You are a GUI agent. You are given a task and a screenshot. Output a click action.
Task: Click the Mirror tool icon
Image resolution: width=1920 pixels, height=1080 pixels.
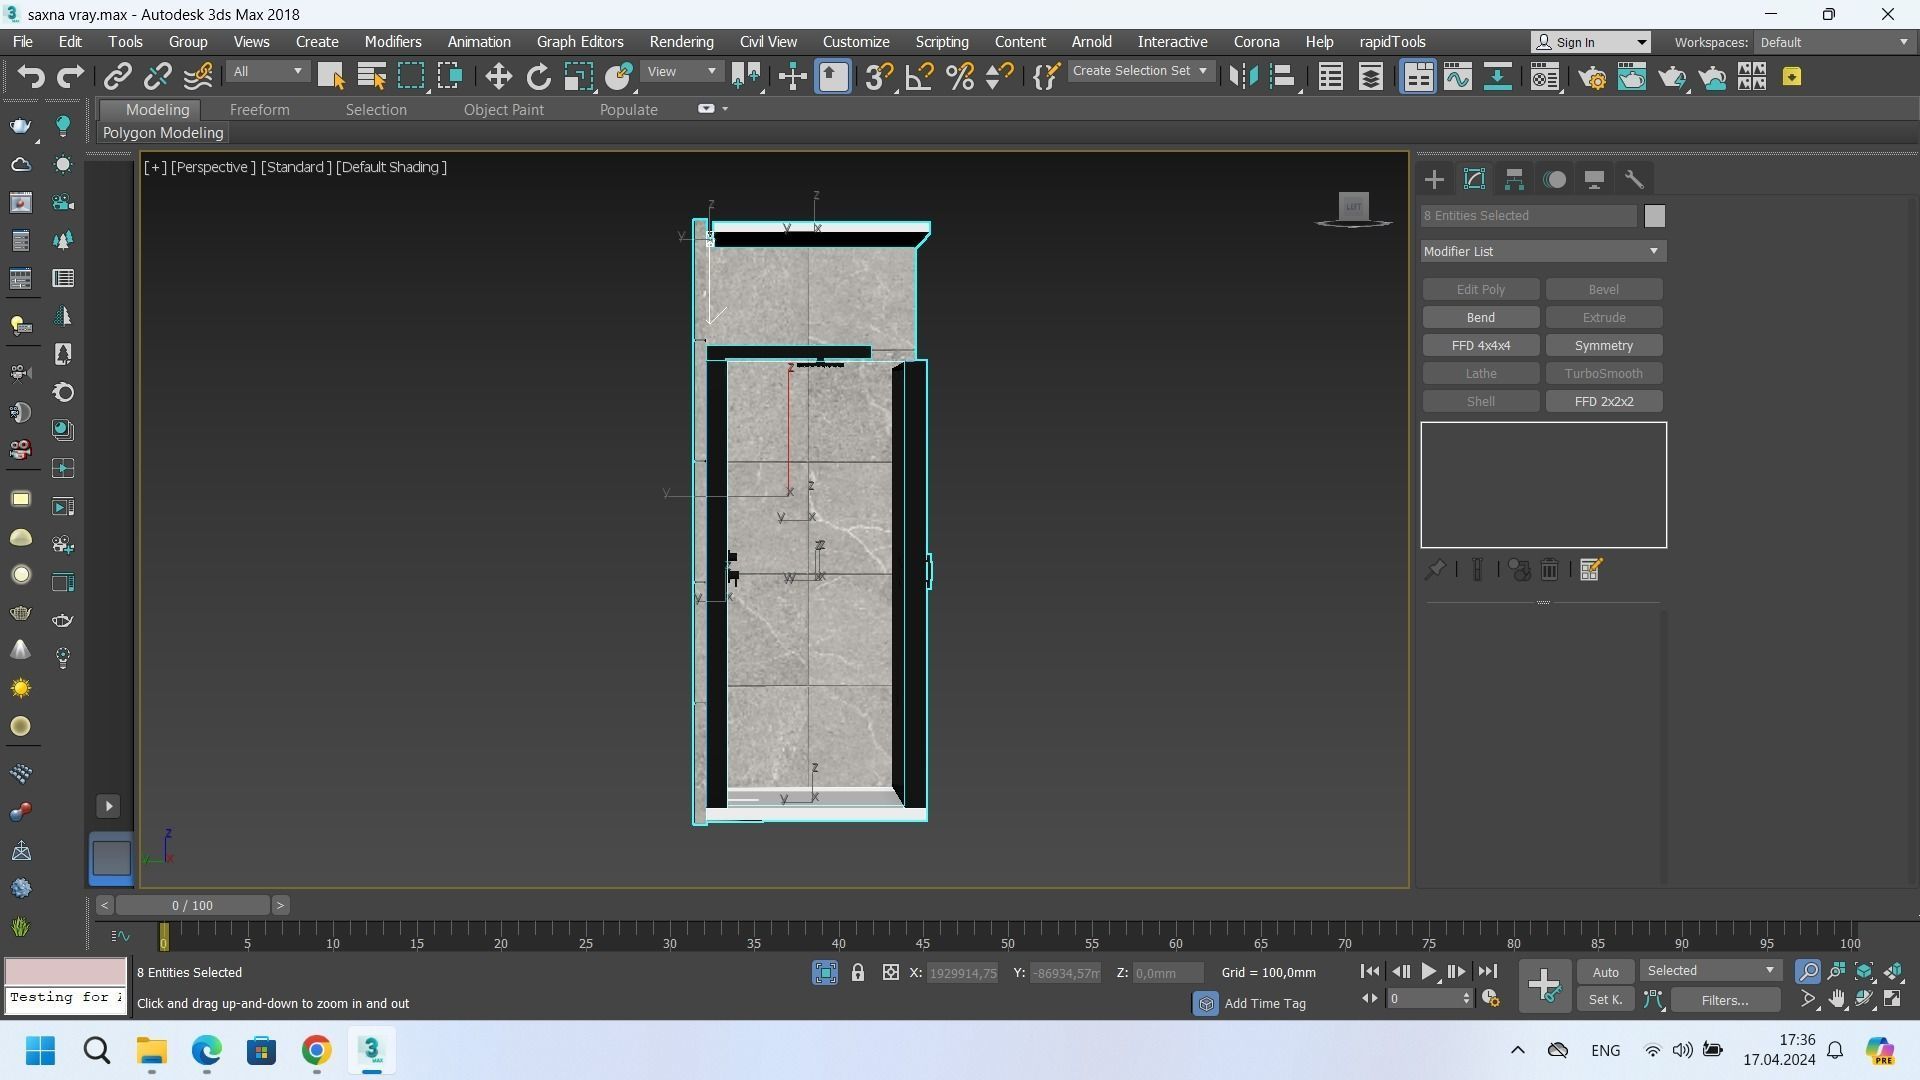point(1242,77)
